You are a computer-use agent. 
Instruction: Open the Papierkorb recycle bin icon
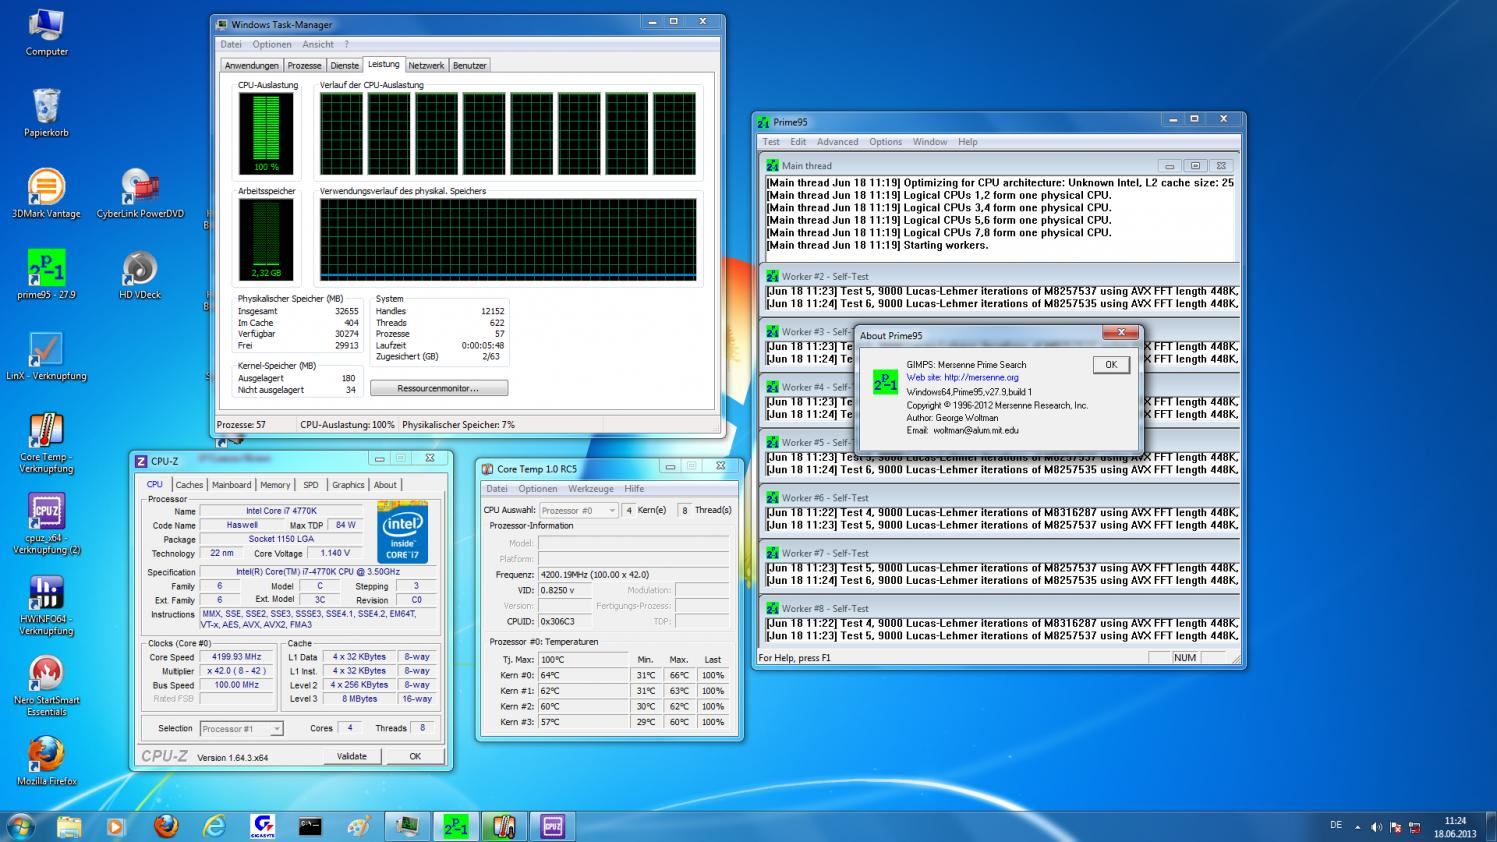tap(46, 112)
